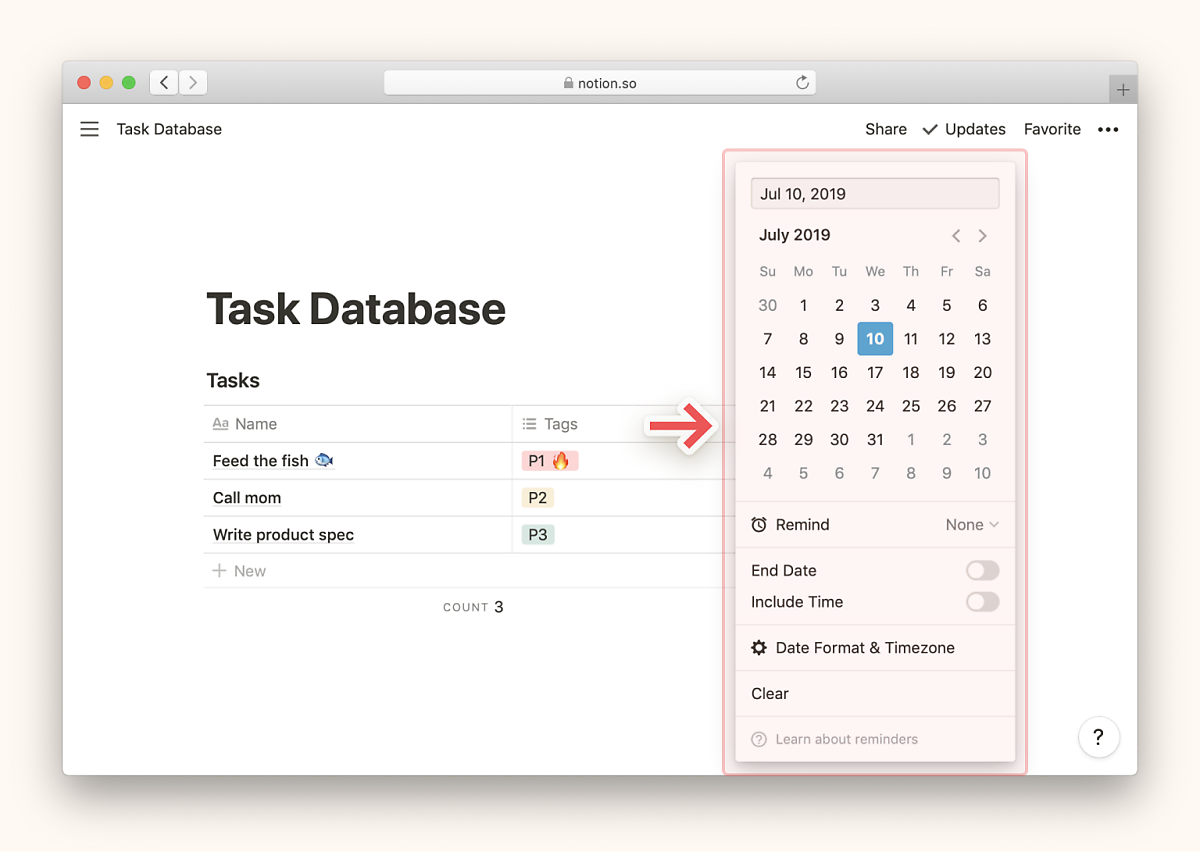Pick July 15 on the calendar
Viewport: 1200px width, 852px height.
(x=803, y=373)
